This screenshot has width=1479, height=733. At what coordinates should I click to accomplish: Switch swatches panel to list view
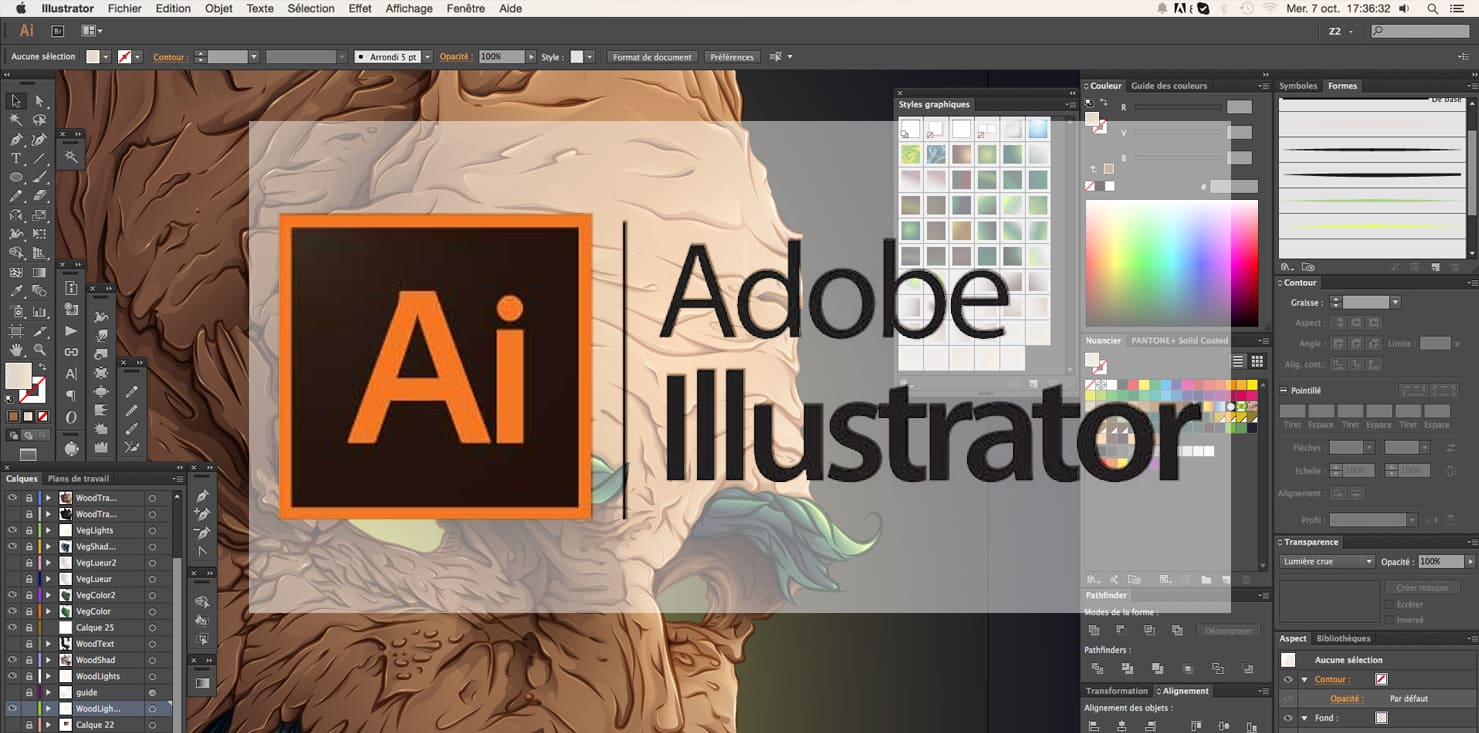point(1239,362)
